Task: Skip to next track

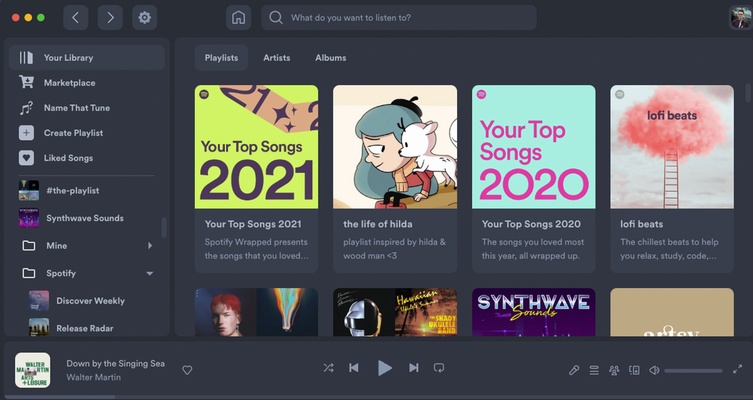Action: coord(413,368)
